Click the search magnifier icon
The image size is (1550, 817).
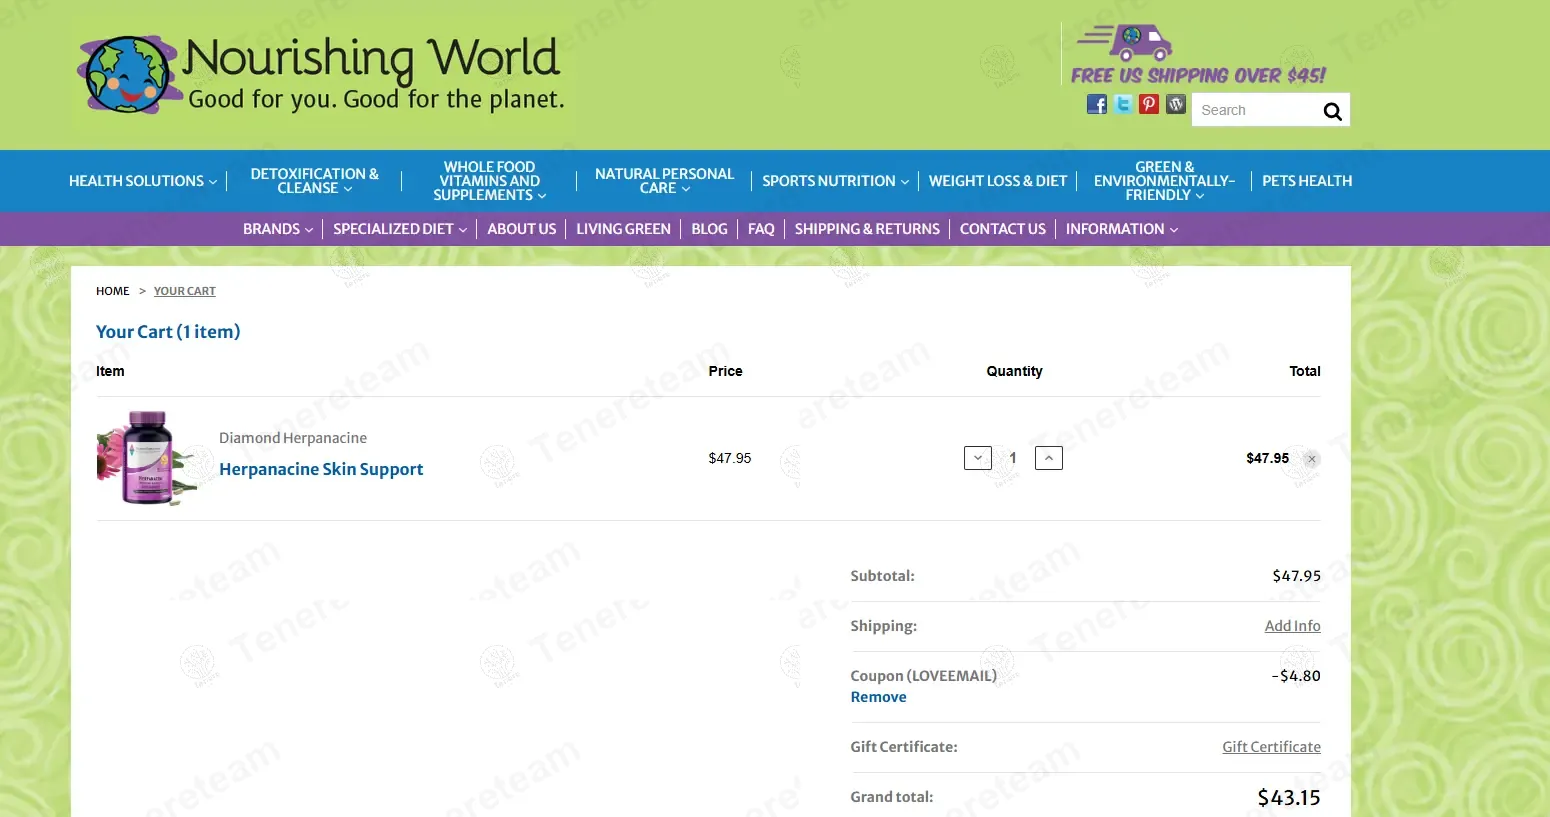pyautogui.click(x=1332, y=111)
